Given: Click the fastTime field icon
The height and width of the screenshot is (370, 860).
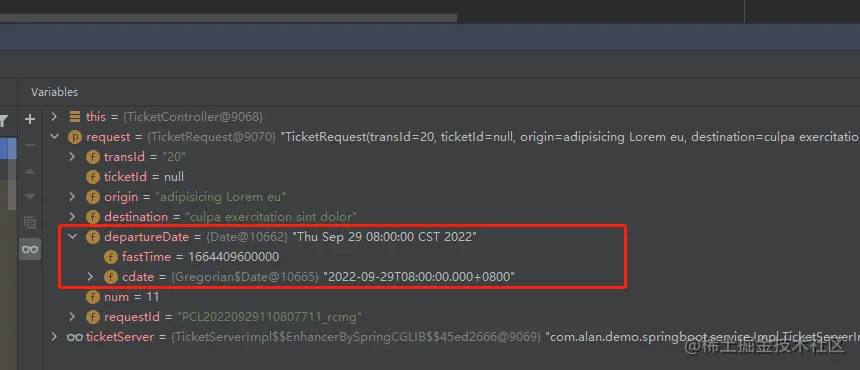Looking at the screenshot, I should coord(111,257).
